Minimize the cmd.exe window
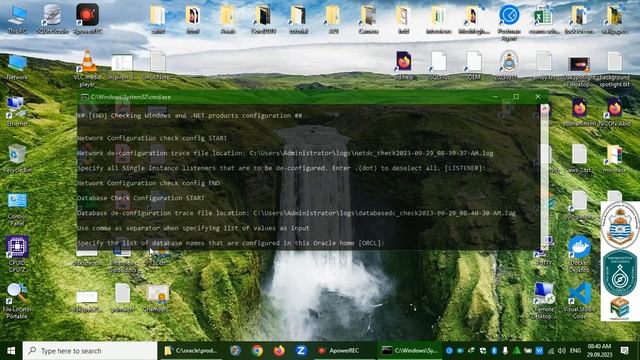 [495, 97]
